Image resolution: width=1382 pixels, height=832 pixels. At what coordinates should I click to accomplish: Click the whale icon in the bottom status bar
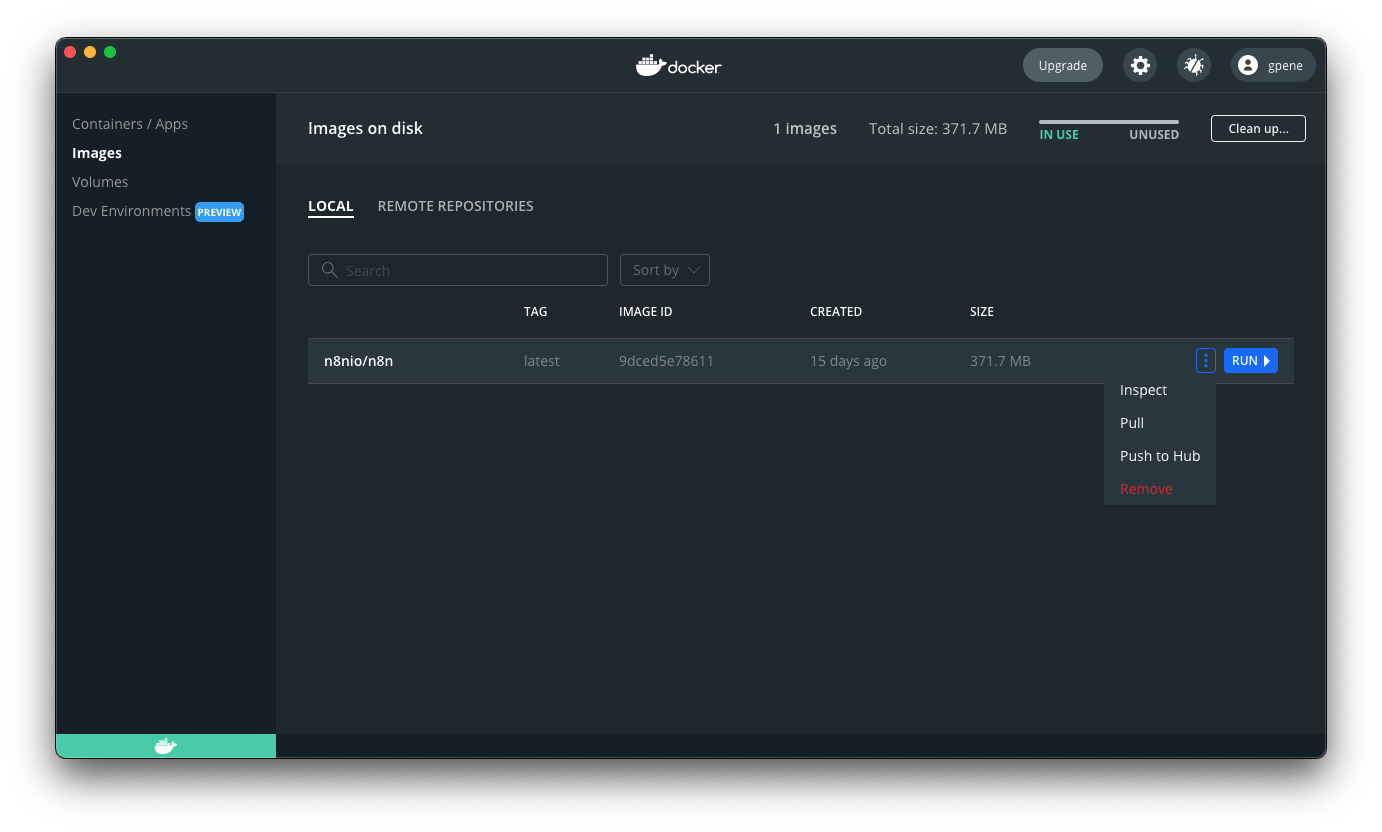point(165,745)
